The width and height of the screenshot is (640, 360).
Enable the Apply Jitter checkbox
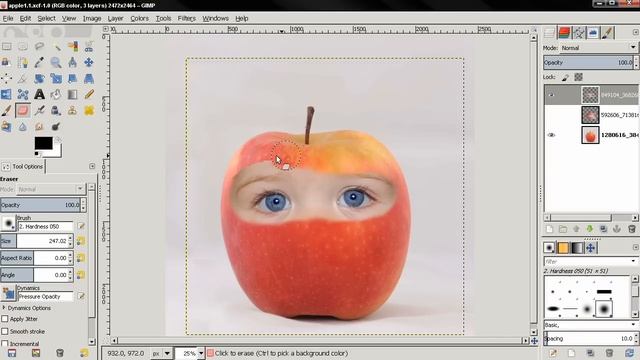click(5, 319)
